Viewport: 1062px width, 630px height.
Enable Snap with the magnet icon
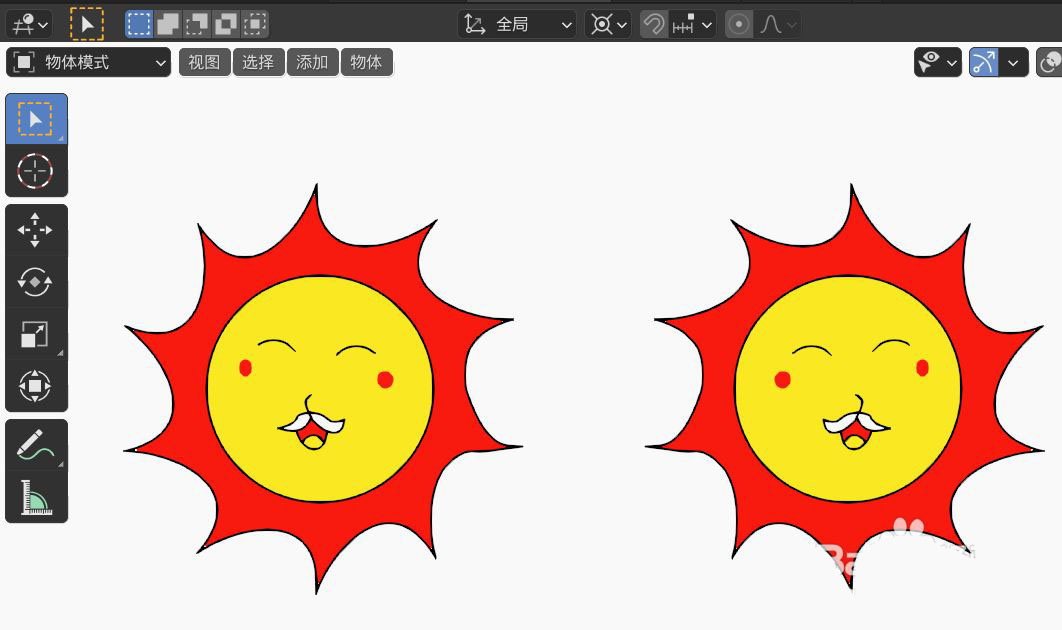point(652,23)
